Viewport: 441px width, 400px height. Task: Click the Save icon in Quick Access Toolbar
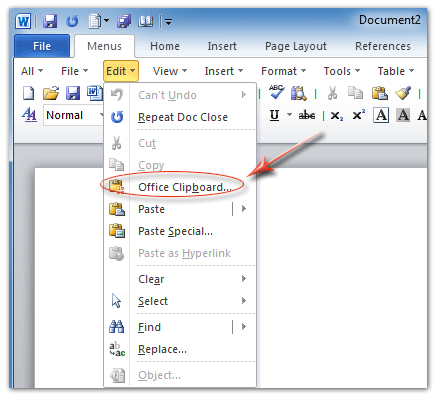pyautogui.click(x=50, y=22)
